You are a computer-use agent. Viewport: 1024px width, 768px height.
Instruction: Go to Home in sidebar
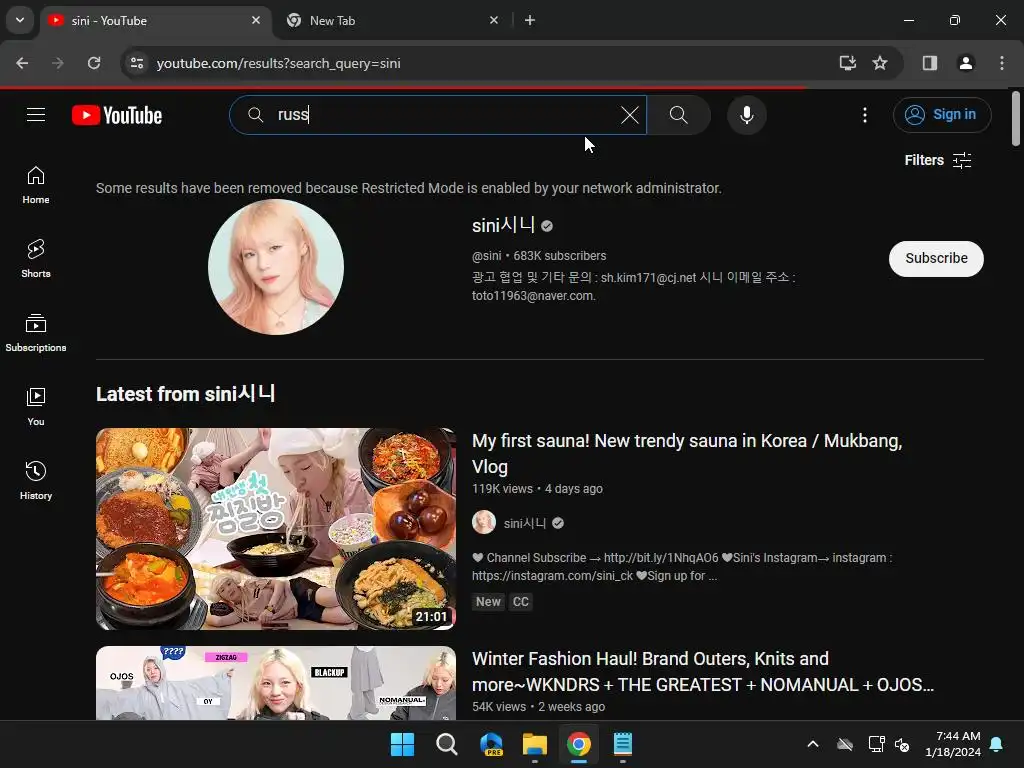click(36, 185)
